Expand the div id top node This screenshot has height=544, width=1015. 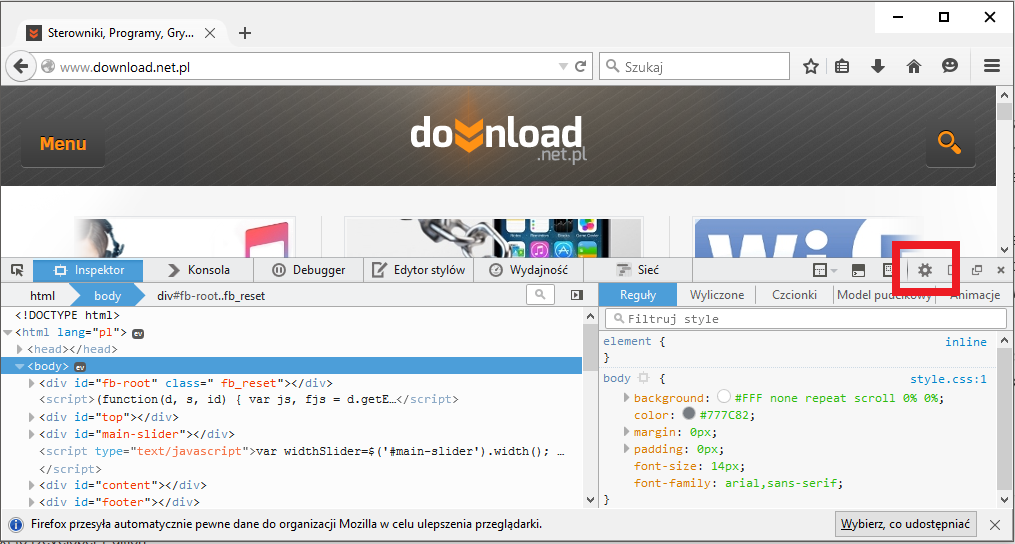coord(32,417)
